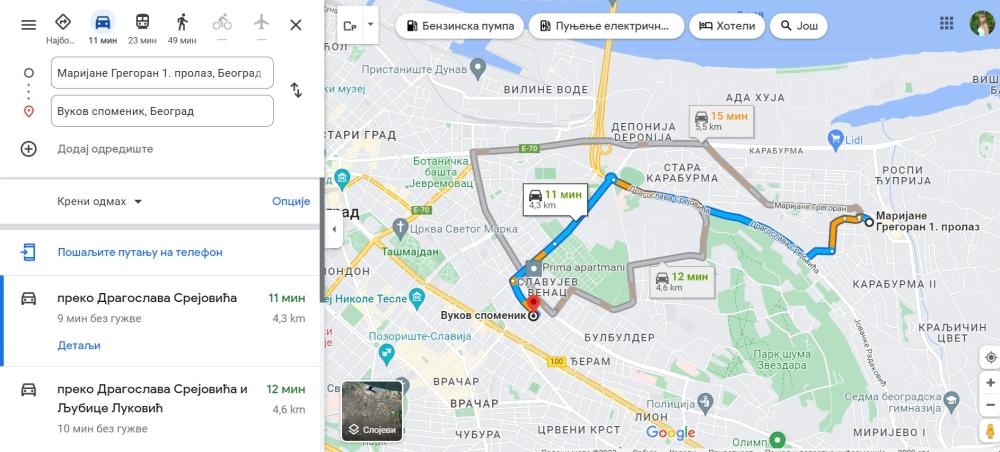Toggle the Слојеви layers thumbnail
This screenshot has height=452, width=1000.
(372, 411)
